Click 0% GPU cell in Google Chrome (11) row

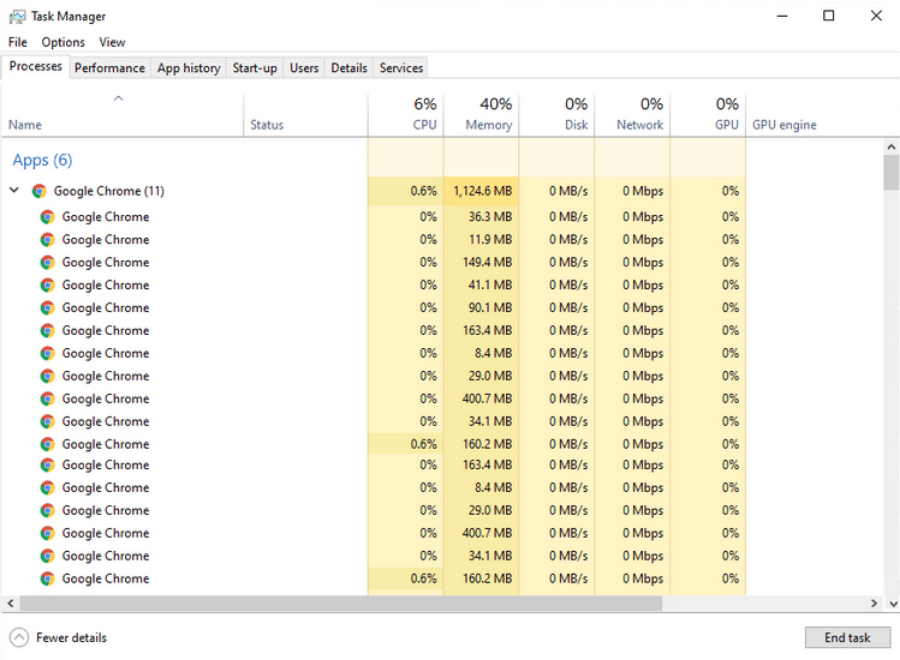click(x=708, y=191)
